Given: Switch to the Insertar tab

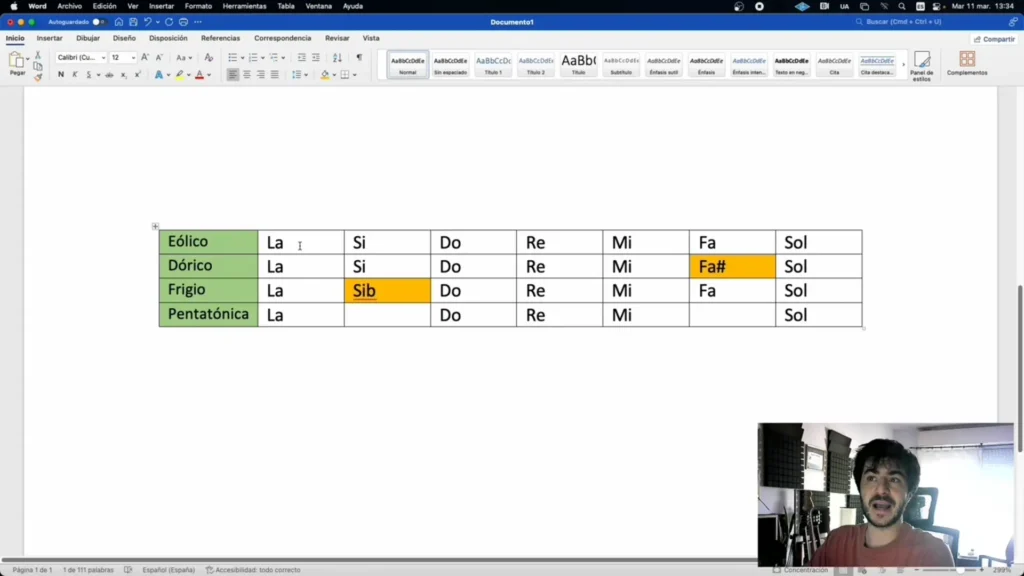Looking at the screenshot, I should [x=50, y=39].
